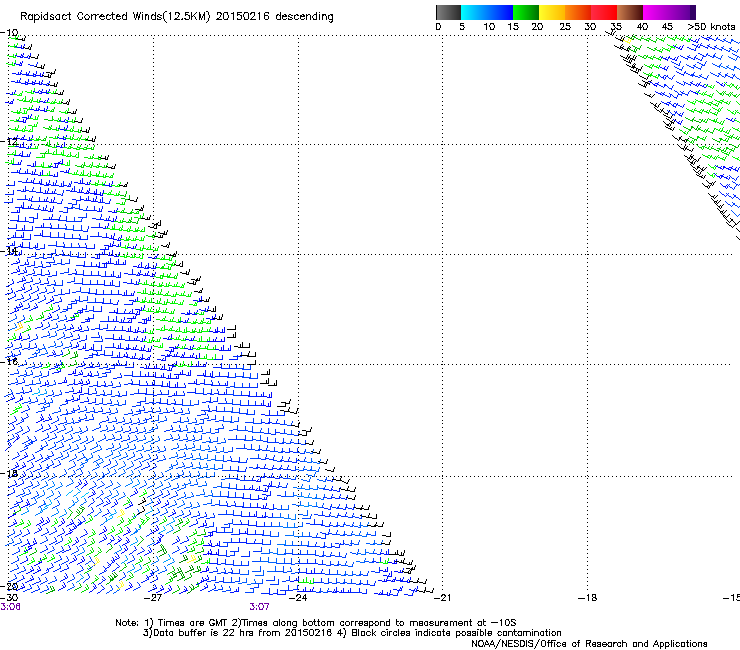The width and height of the screenshot is (740, 650).
Task: Click the -18 latitude label on left axis
Action: tap(10, 473)
